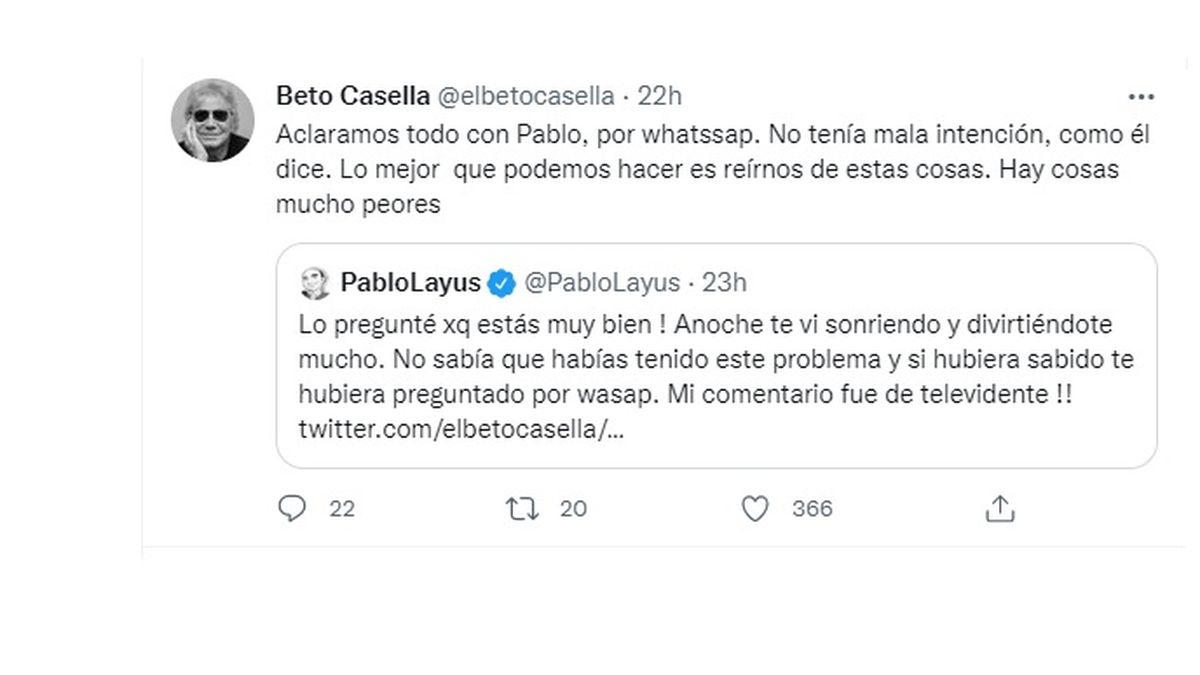Click PabloLayus's small avatar in quoted tweet

tap(315, 284)
